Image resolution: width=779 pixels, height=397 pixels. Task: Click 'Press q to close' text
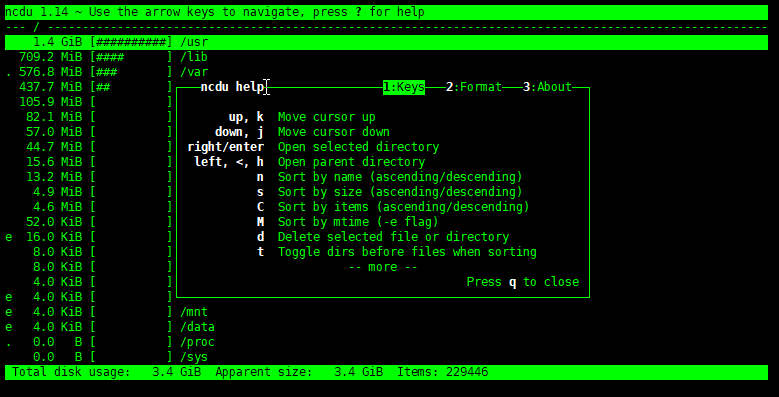coord(523,282)
